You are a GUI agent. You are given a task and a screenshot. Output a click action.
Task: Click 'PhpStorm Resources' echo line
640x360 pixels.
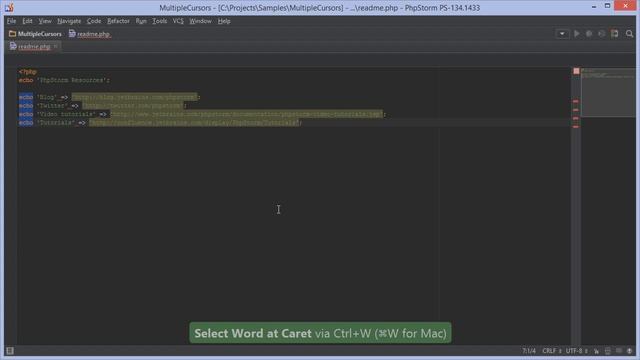(64, 80)
